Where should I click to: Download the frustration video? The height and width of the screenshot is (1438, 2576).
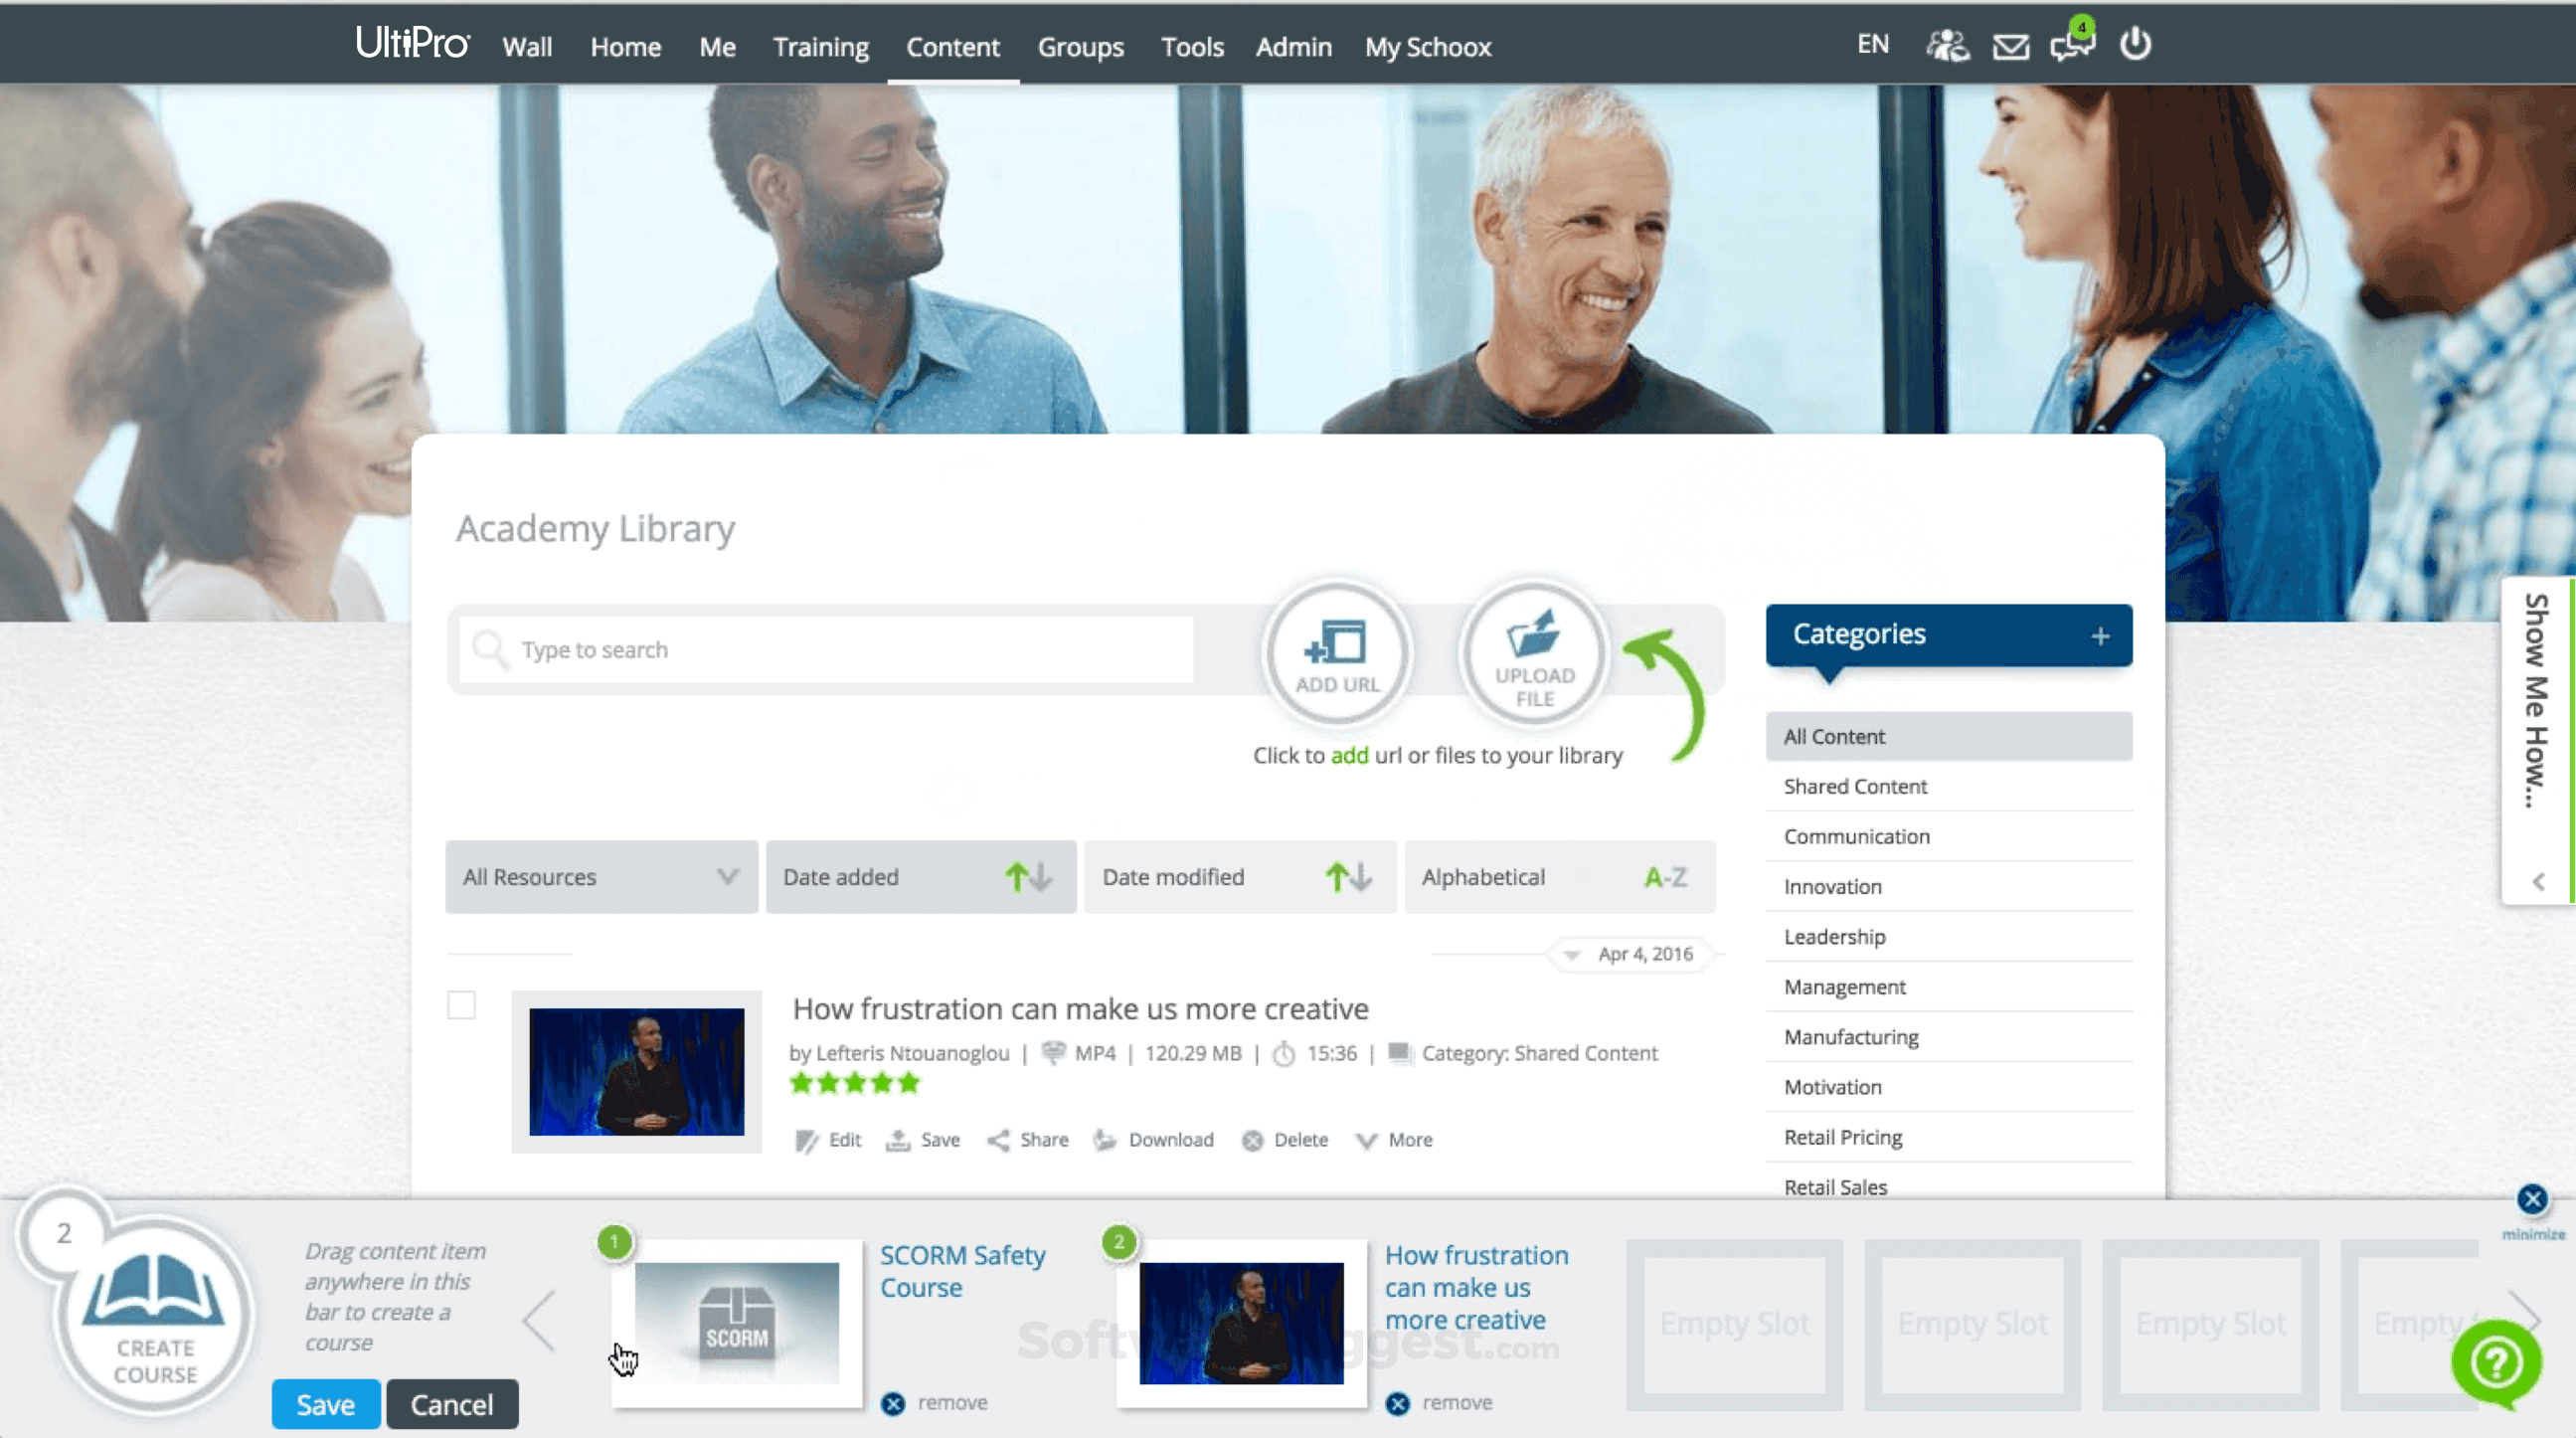pyautogui.click(x=1155, y=1139)
